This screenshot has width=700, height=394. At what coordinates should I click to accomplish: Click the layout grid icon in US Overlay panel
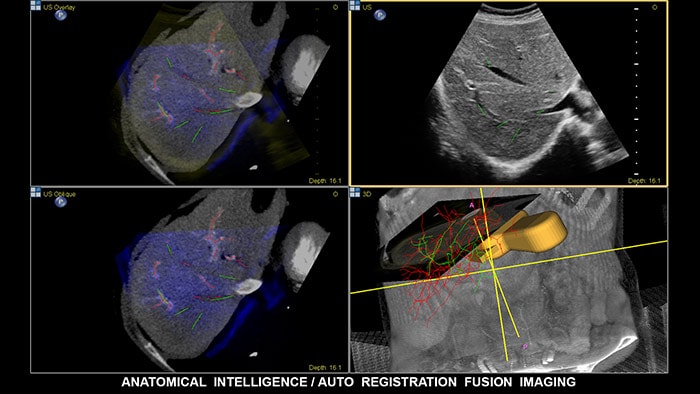[x=36, y=5]
